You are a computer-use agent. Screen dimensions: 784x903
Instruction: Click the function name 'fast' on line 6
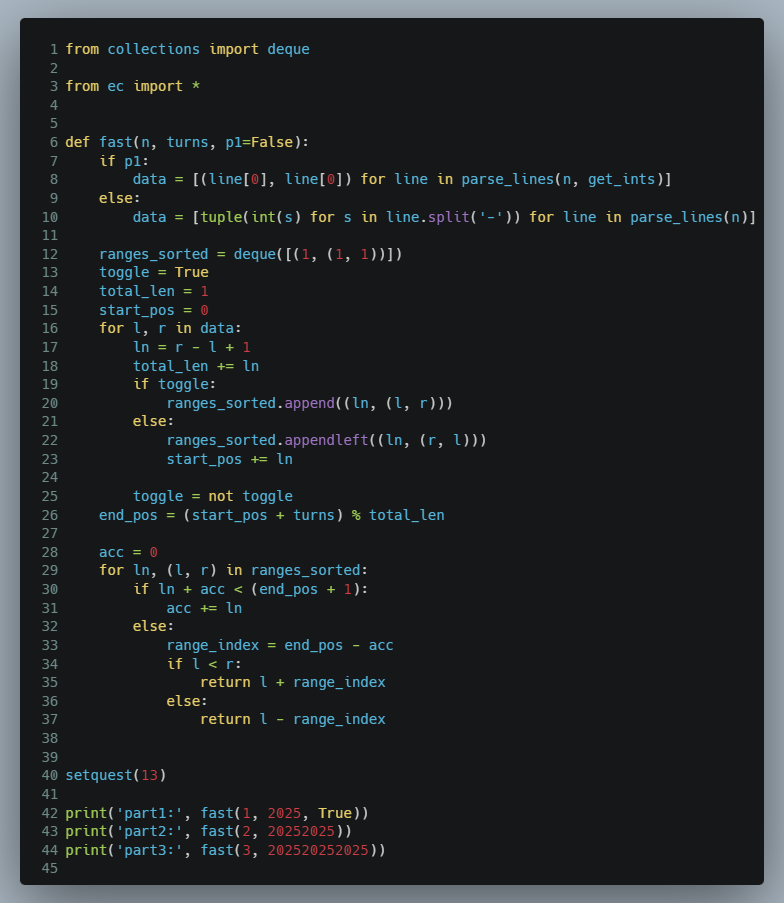(x=116, y=142)
